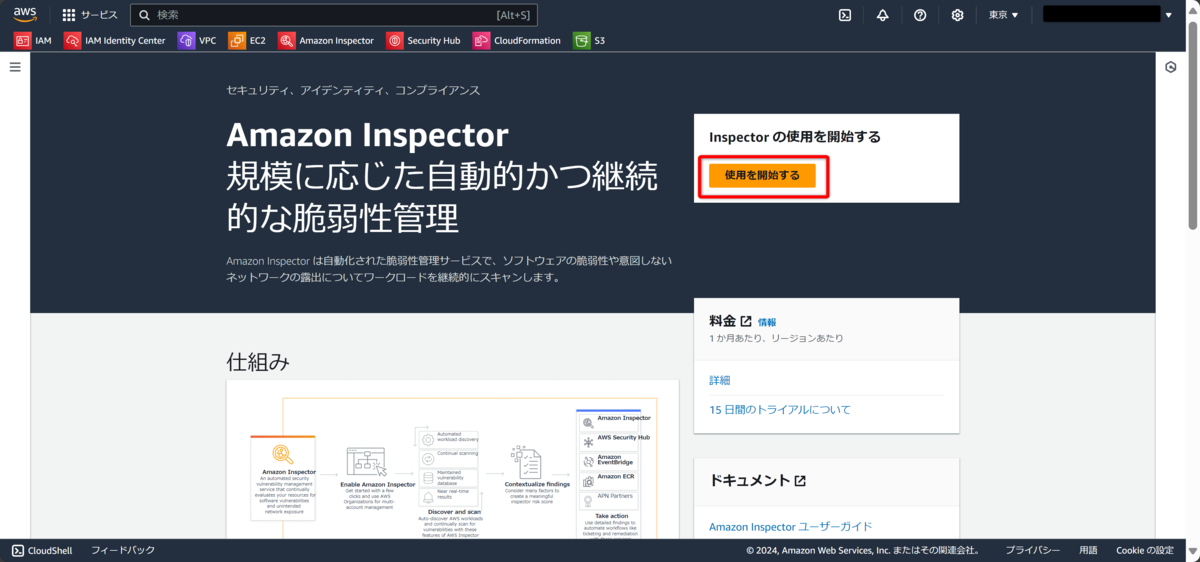Open the help question mark menu
Viewport: 1200px width, 562px height.
(x=920, y=15)
